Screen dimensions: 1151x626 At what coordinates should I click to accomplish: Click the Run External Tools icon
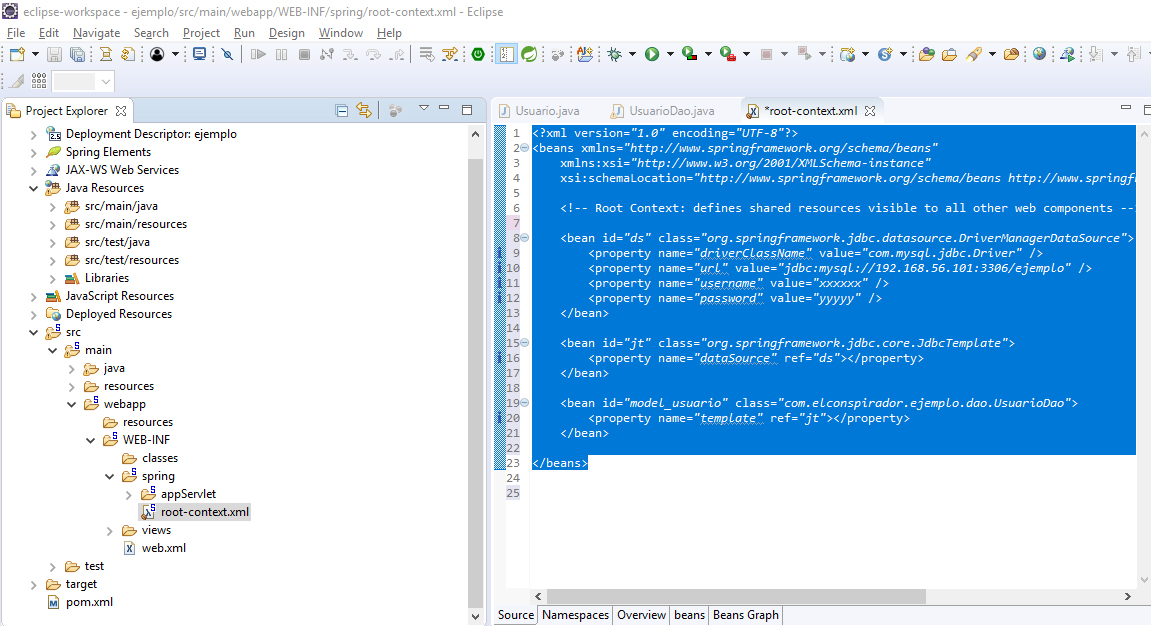click(727, 54)
